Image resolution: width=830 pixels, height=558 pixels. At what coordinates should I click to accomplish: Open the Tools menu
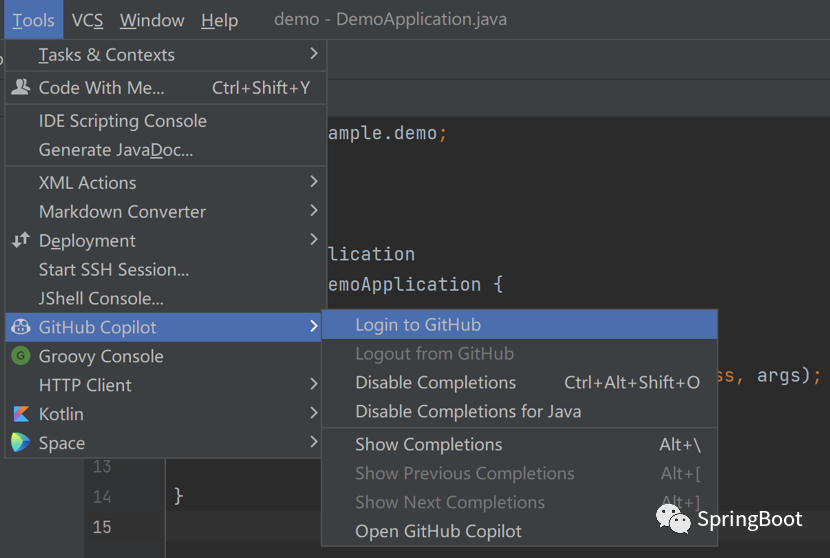click(x=33, y=20)
